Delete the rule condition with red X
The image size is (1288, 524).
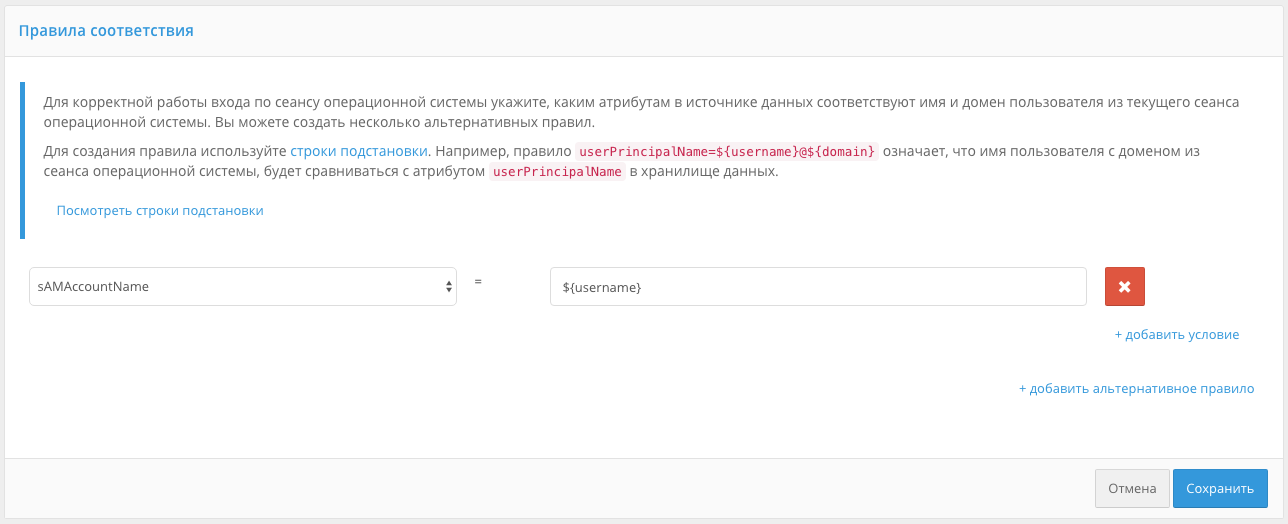point(1124,287)
